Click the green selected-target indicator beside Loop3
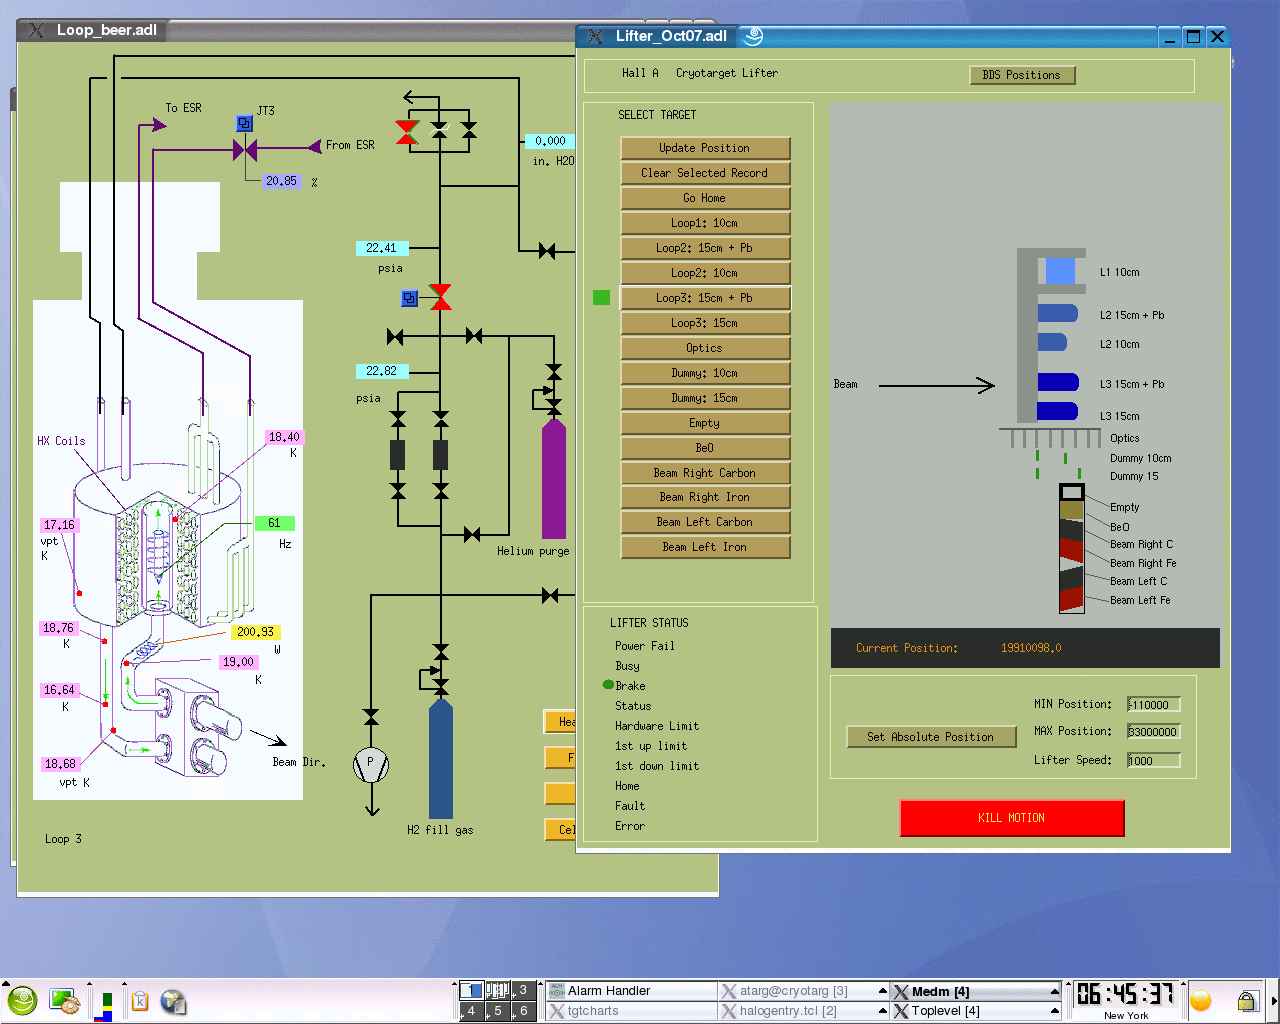 (x=601, y=297)
